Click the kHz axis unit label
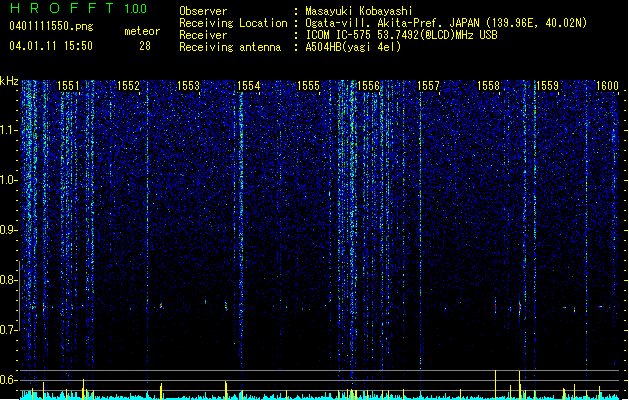 (9, 81)
